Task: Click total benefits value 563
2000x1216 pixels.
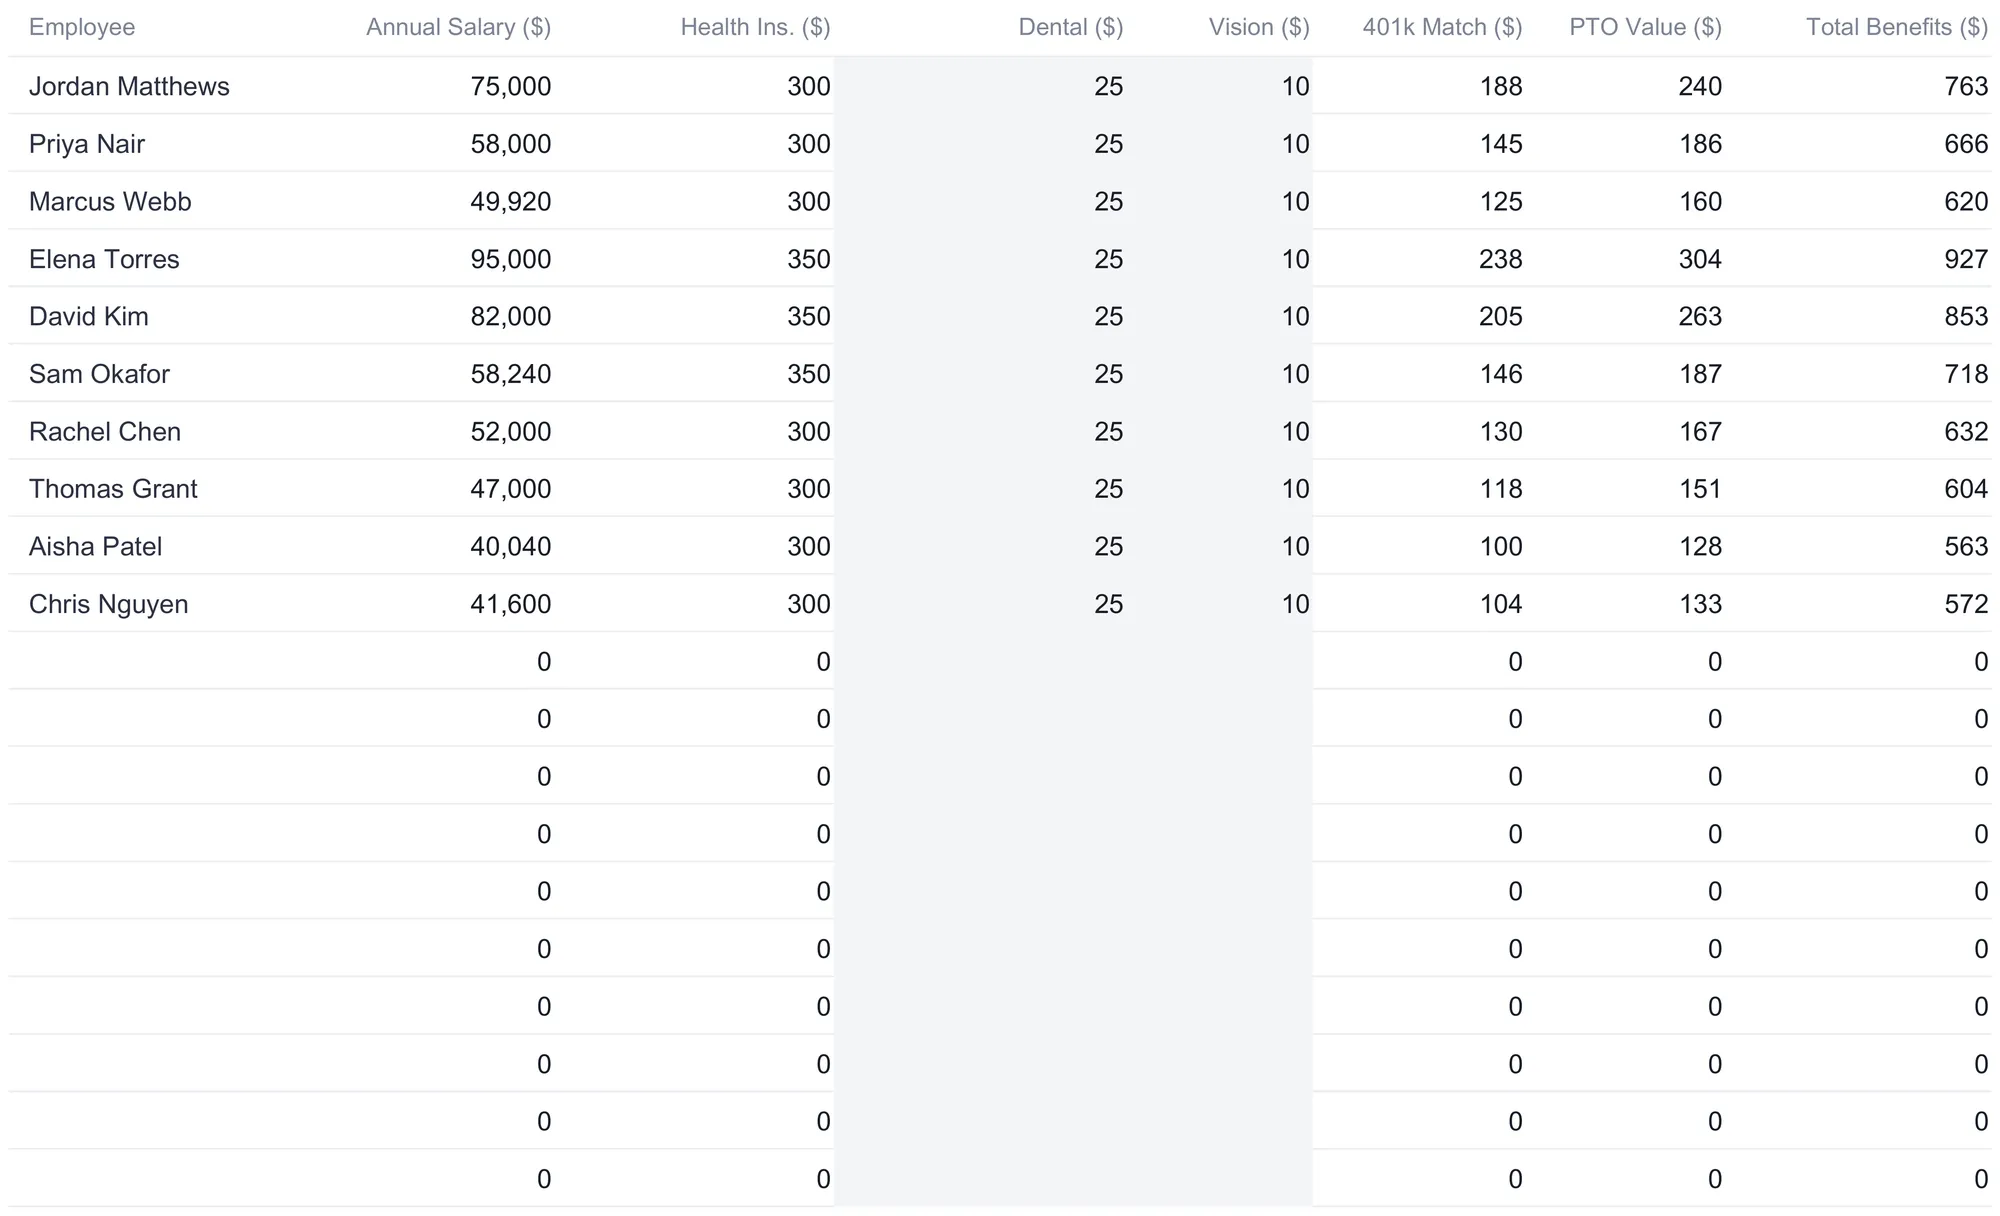Action: 1966,546
